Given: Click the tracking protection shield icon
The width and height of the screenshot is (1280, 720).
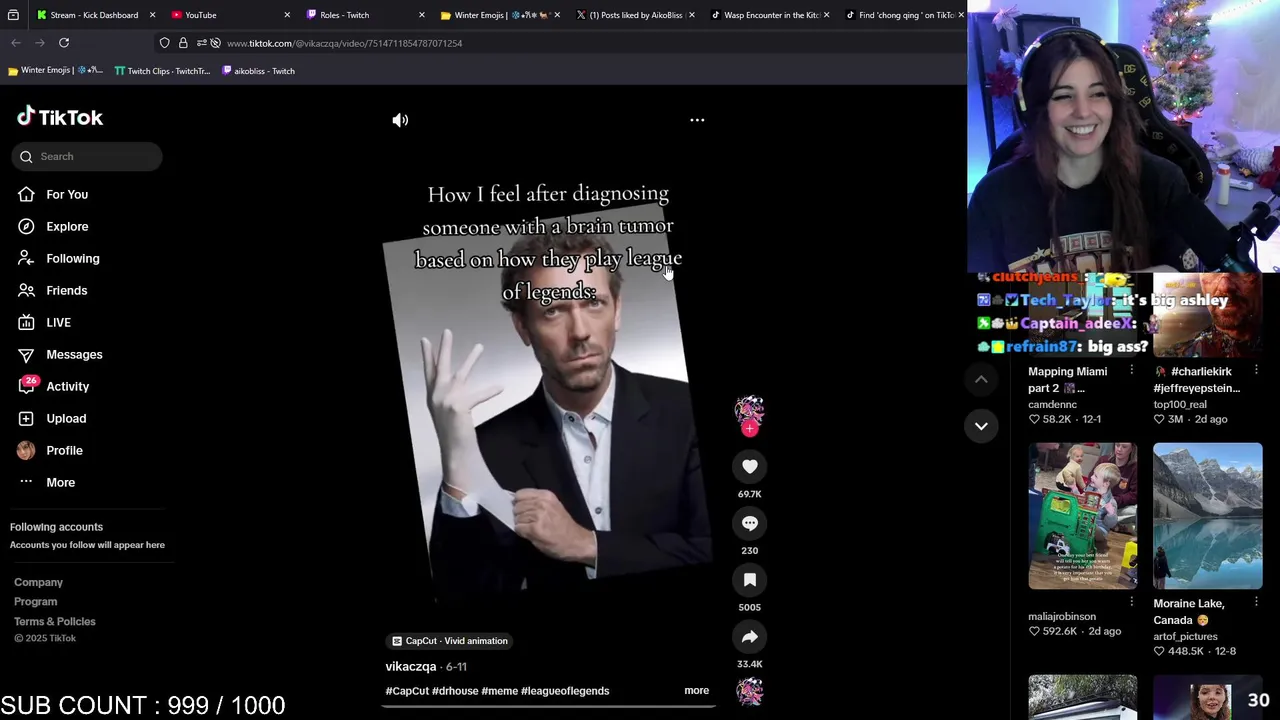Looking at the screenshot, I should pyautogui.click(x=165, y=43).
